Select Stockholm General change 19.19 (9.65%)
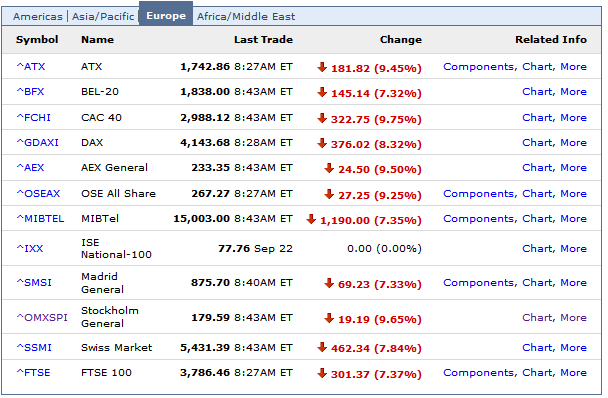608x398 pixels. pos(380,319)
